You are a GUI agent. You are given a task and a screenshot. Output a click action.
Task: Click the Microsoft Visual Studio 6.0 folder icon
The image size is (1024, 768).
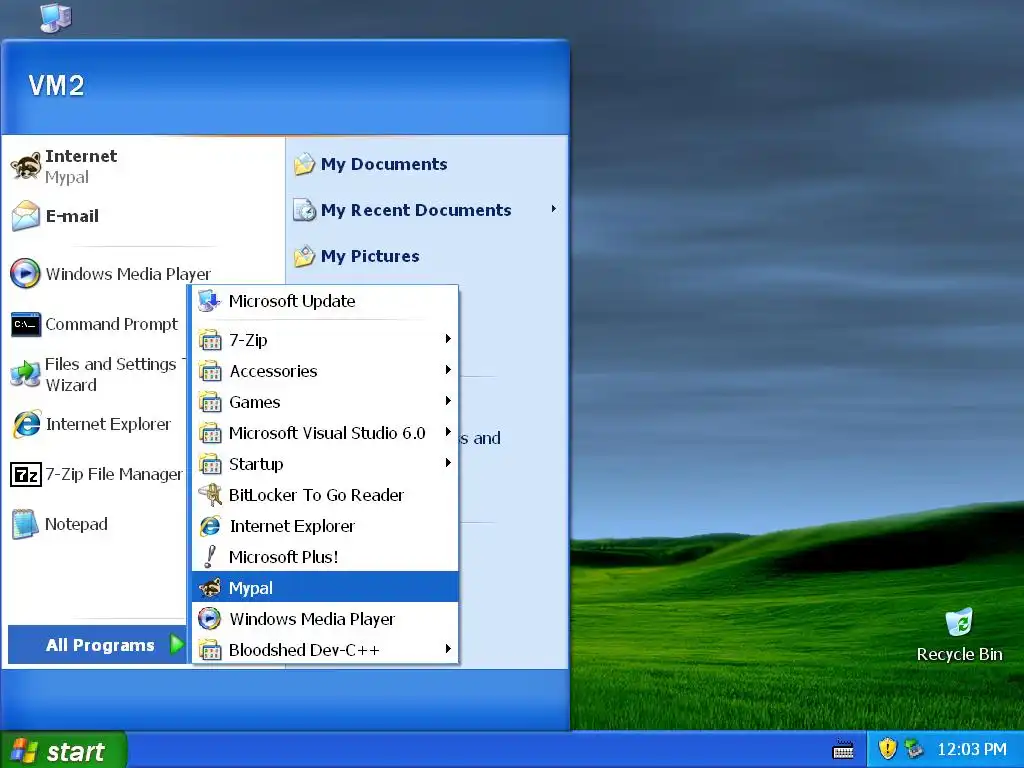coord(210,433)
